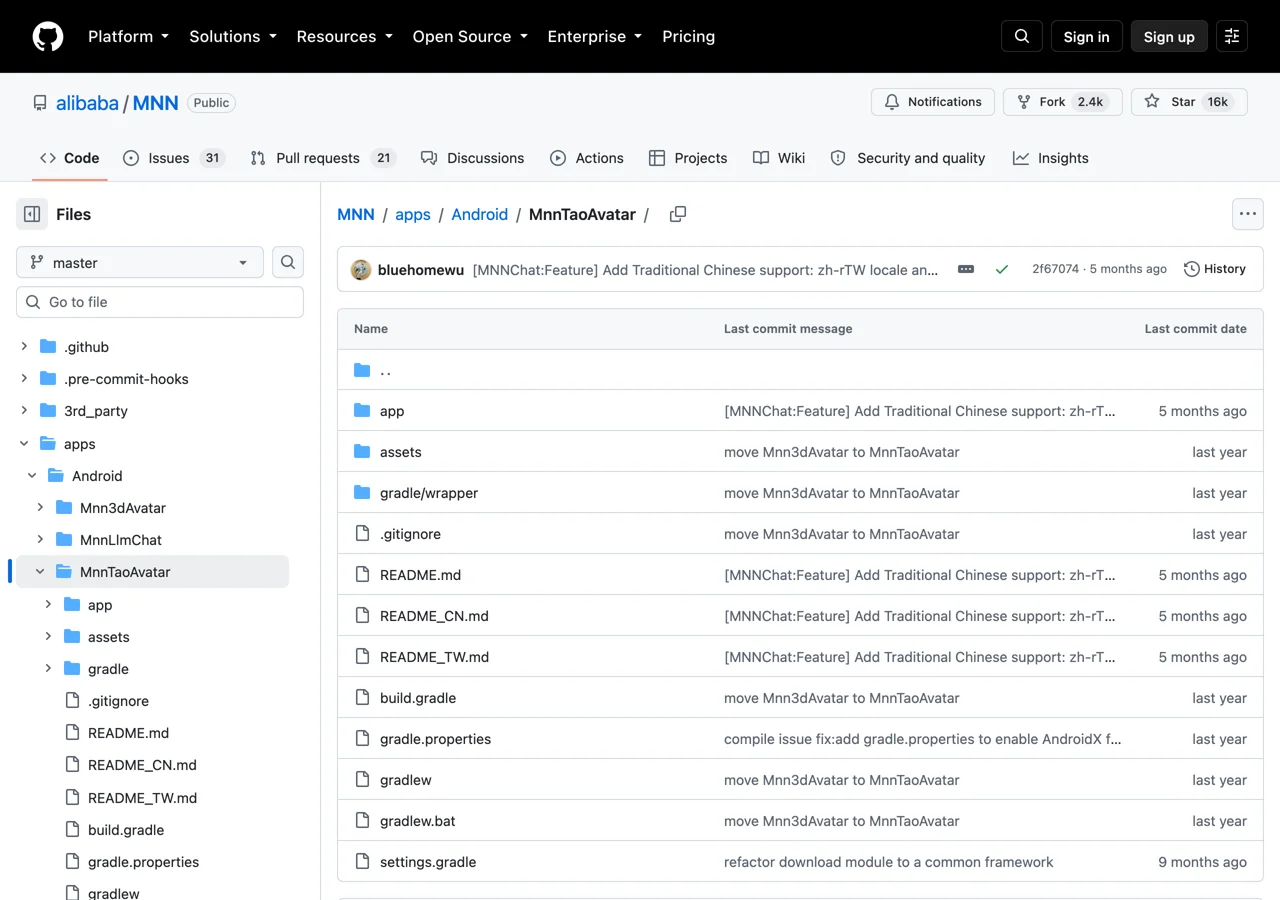Click the search magnifier icon in header
Viewport: 1280px width, 900px height.
coord(1022,36)
